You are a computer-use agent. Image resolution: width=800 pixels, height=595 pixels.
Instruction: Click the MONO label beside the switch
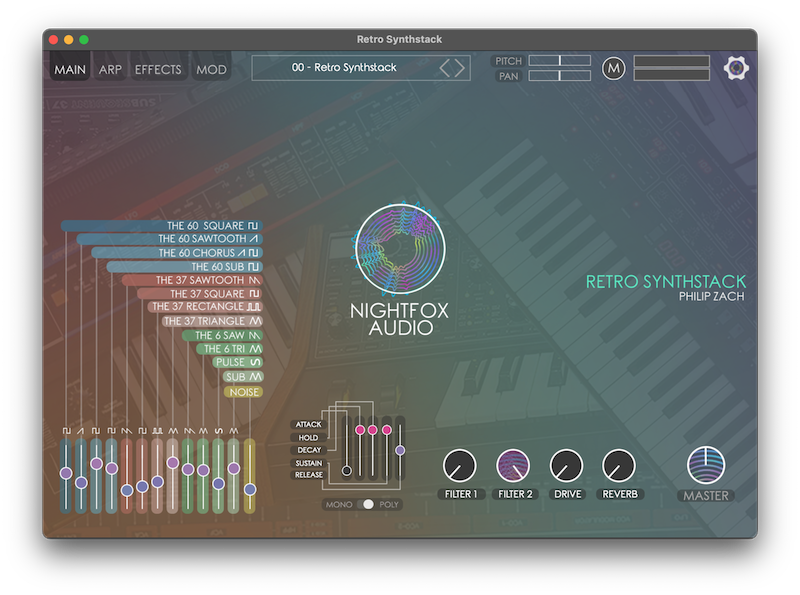[339, 504]
